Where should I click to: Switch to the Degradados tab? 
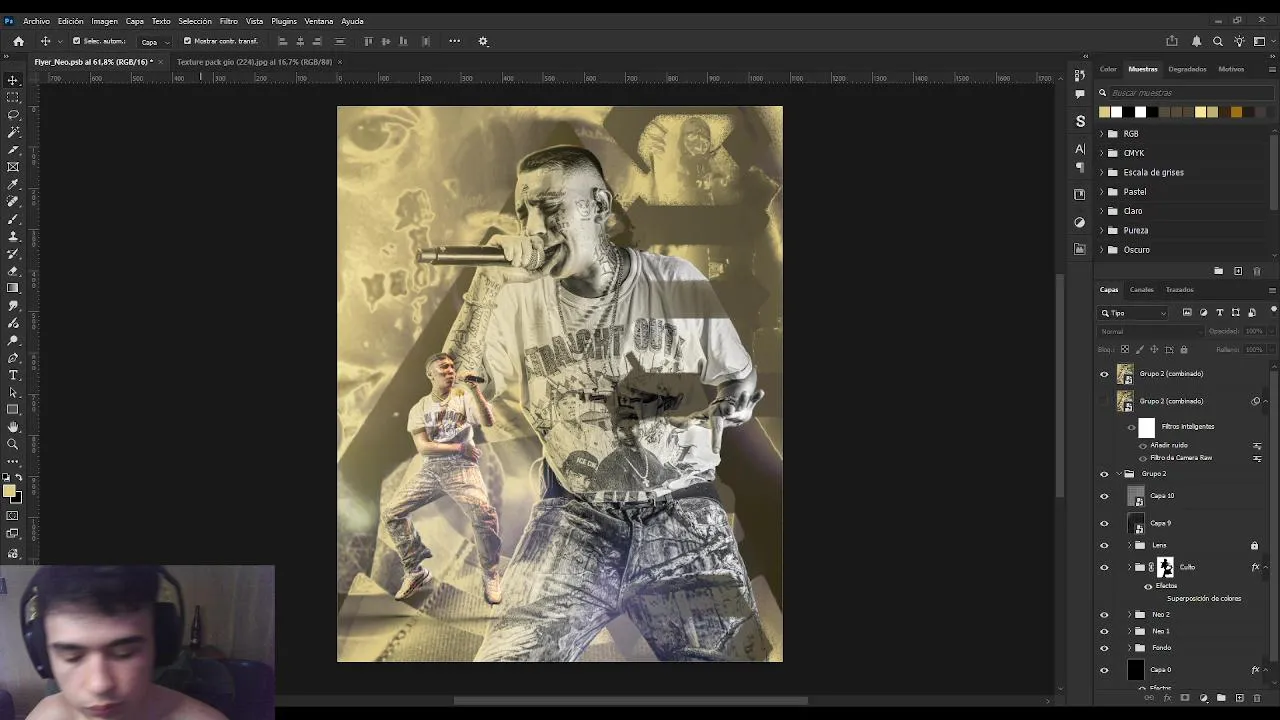[1187, 69]
